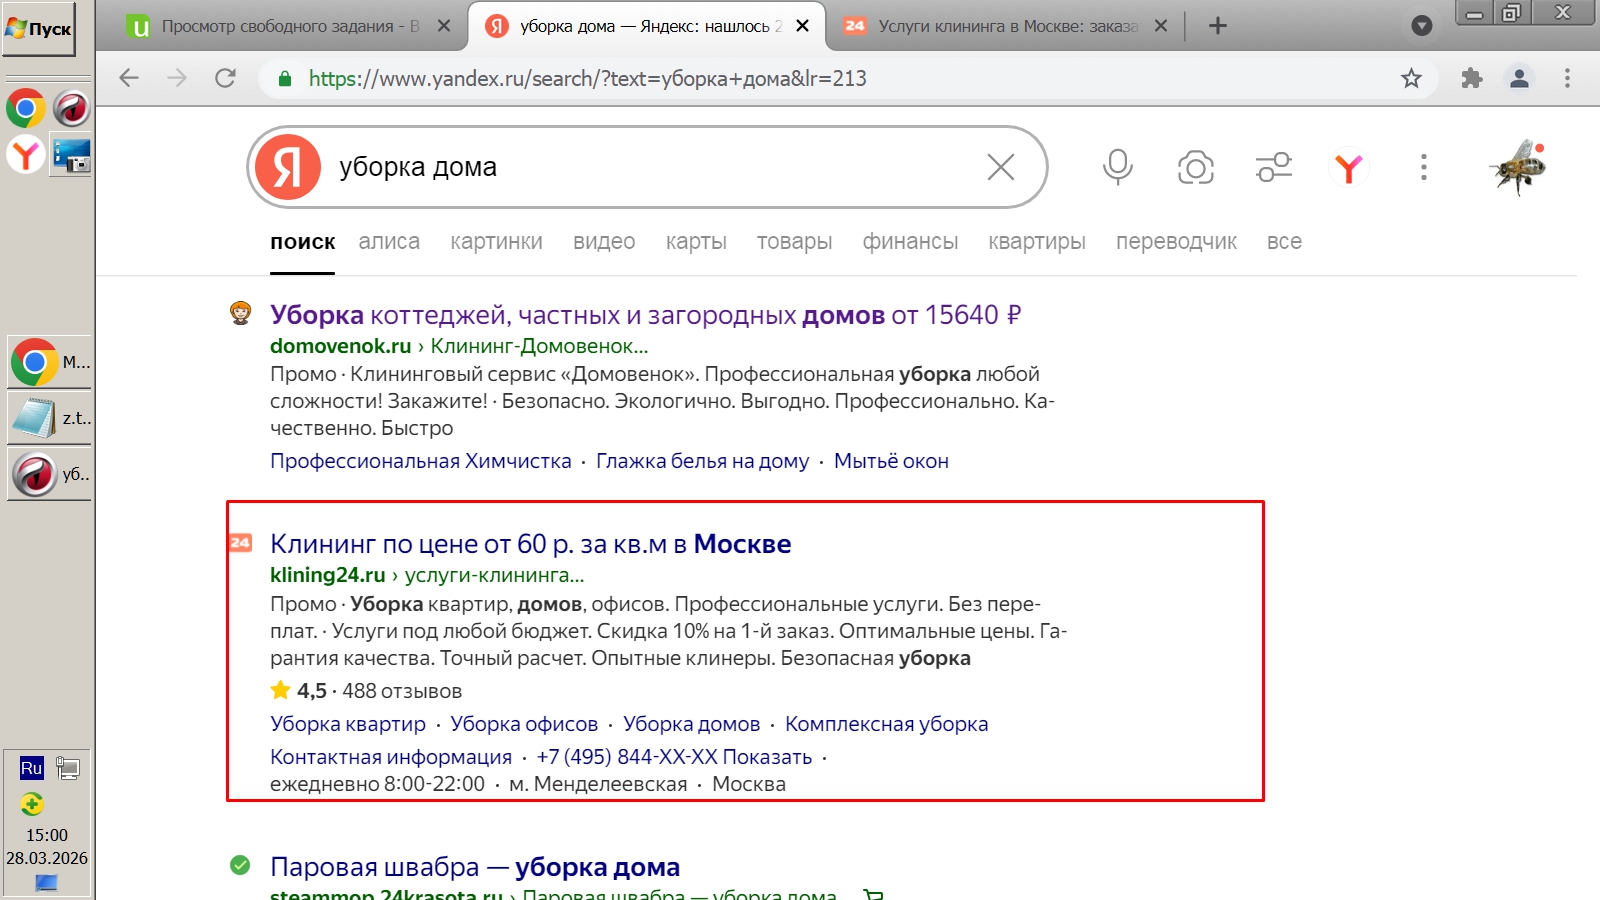Launch Yandex Browser from quick launch

(x=25, y=154)
